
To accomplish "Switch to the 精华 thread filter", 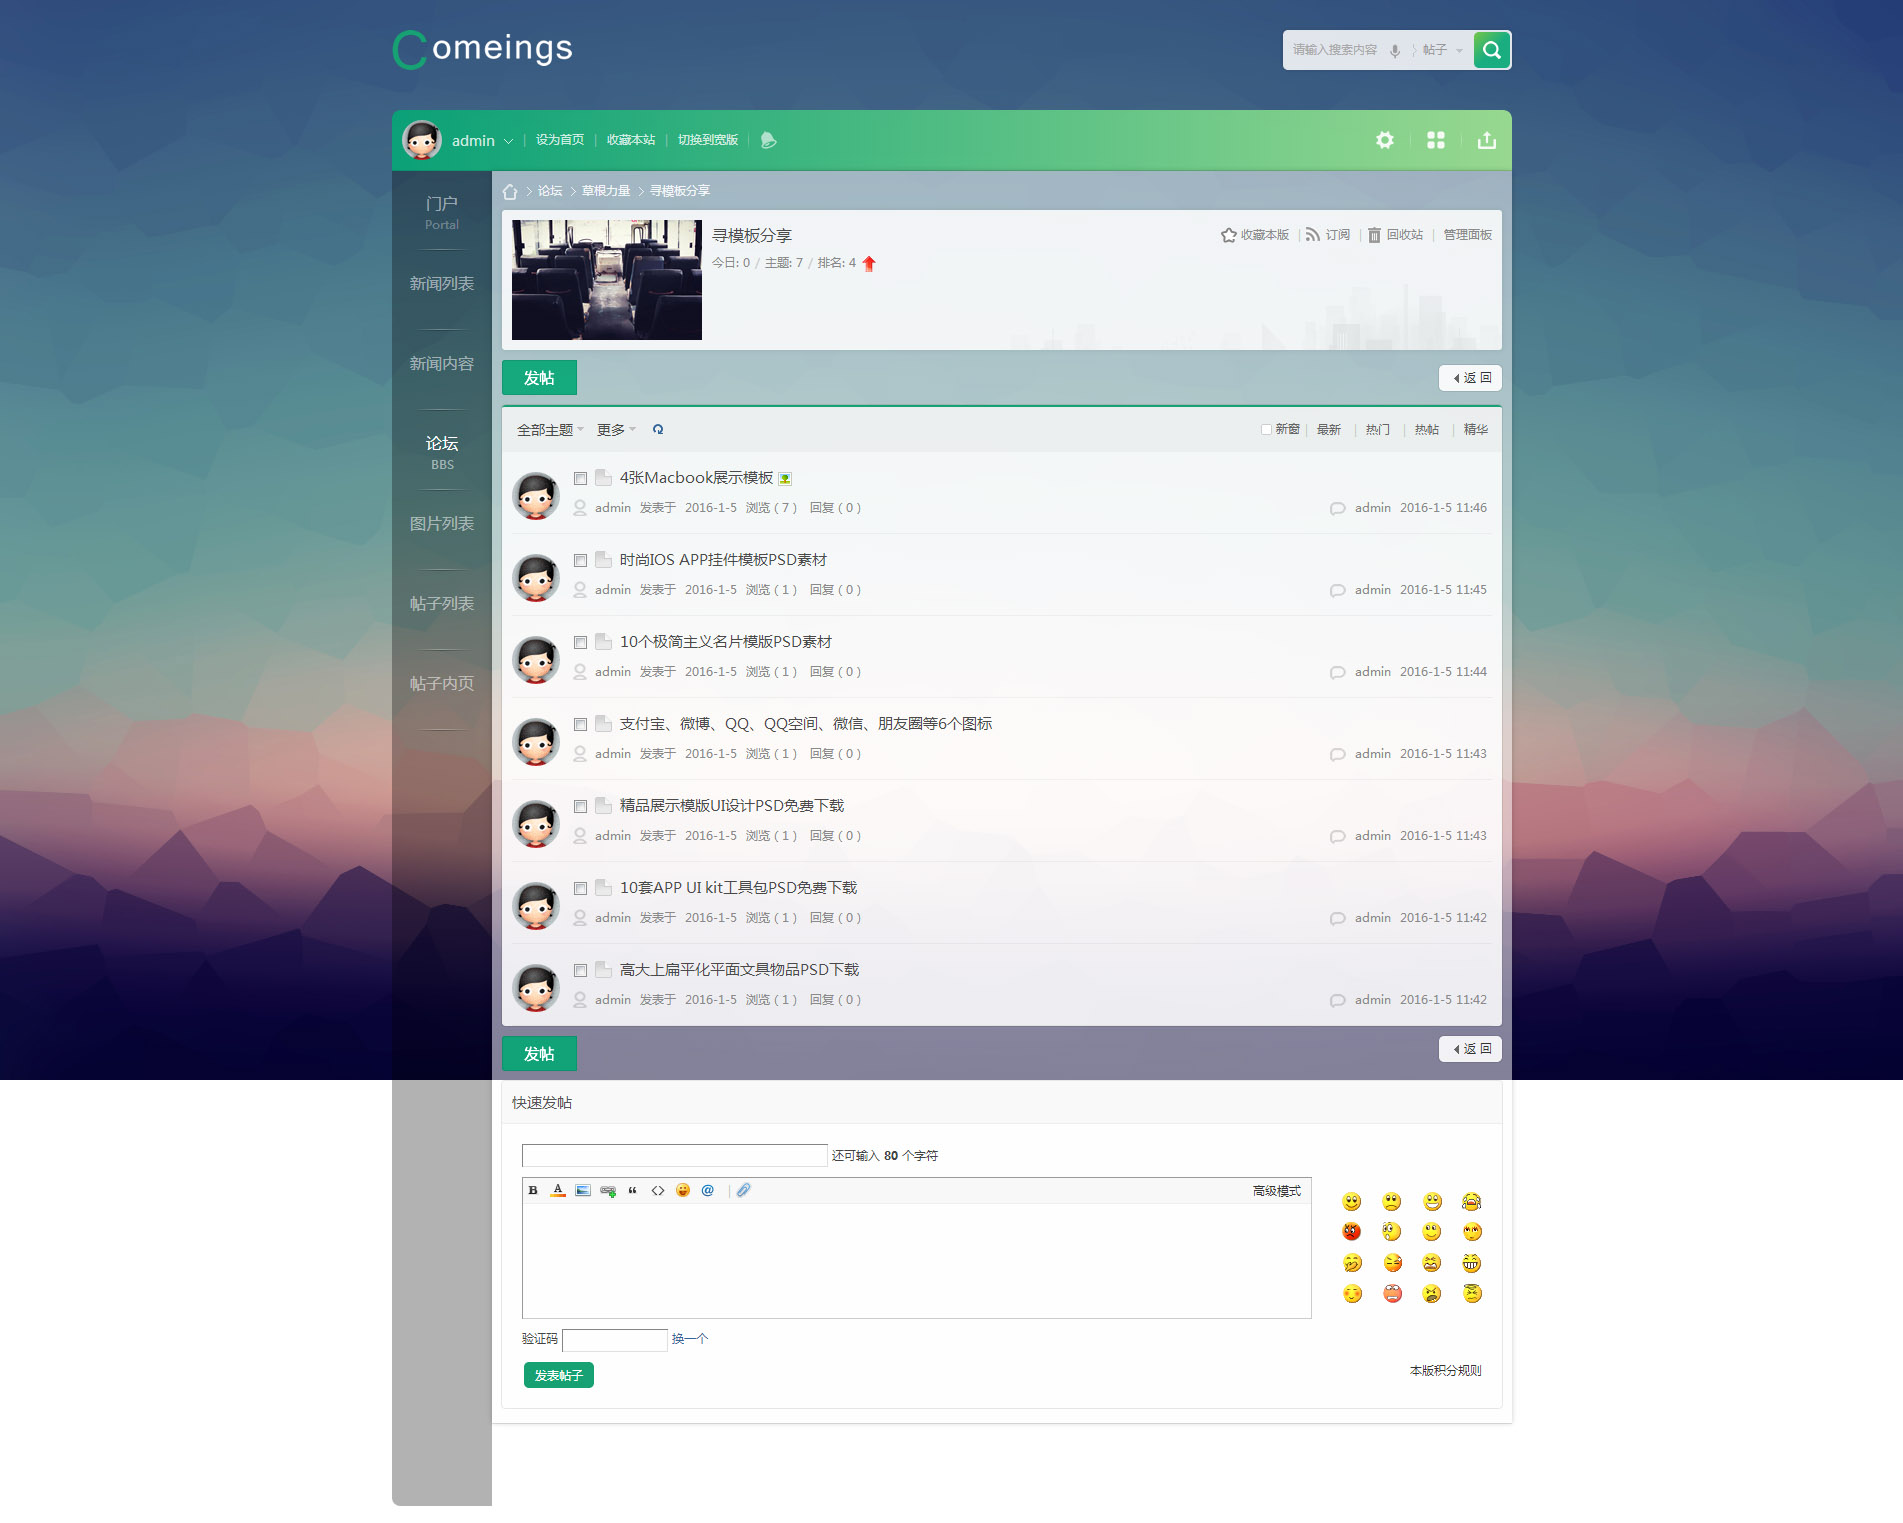I will pos(1475,430).
